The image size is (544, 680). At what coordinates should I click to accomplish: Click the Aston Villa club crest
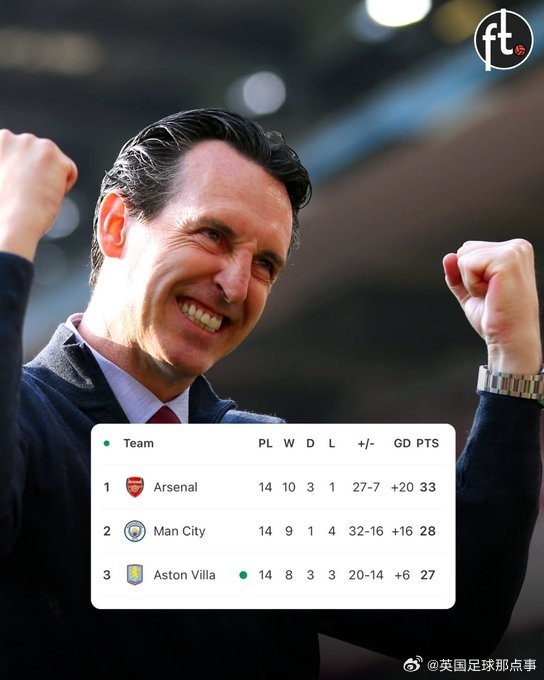[134, 575]
